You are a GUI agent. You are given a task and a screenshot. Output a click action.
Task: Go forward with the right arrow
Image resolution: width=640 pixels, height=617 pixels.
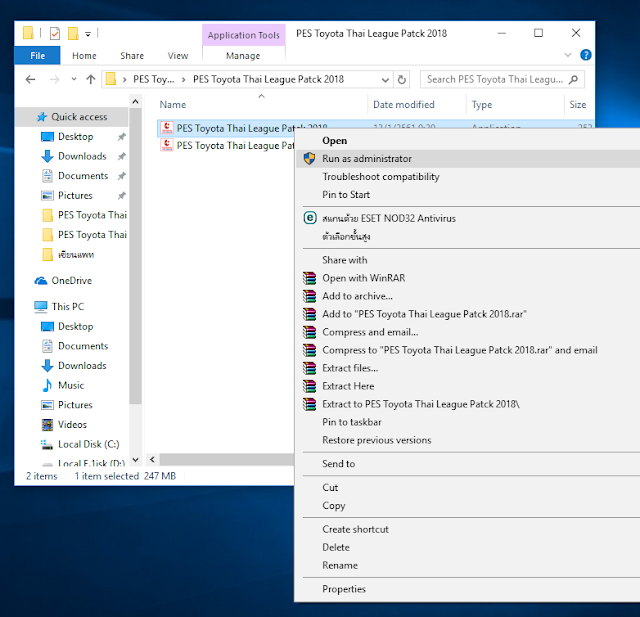[54, 79]
